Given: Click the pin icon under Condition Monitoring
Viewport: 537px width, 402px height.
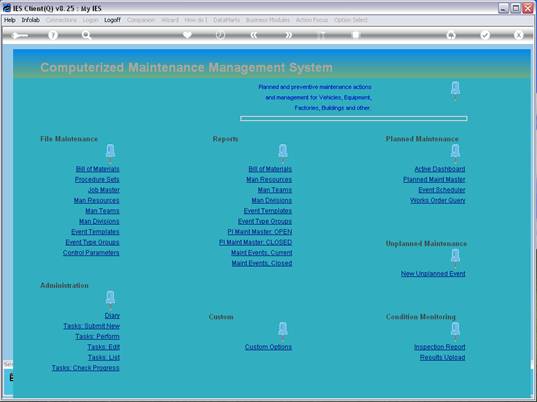Looking at the screenshot, I should click(455, 330).
